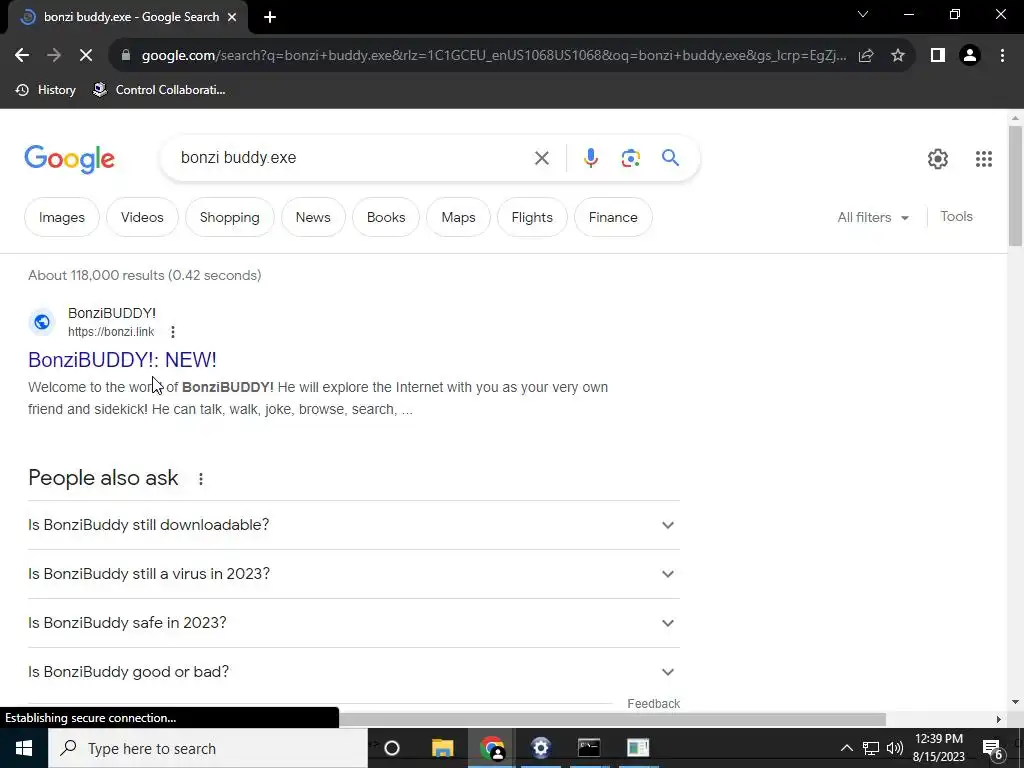The height and width of the screenshot is (768, 1024).
Task: Go to the Google logo homepage
Action: pyautogui.click(x=69, y=159)
